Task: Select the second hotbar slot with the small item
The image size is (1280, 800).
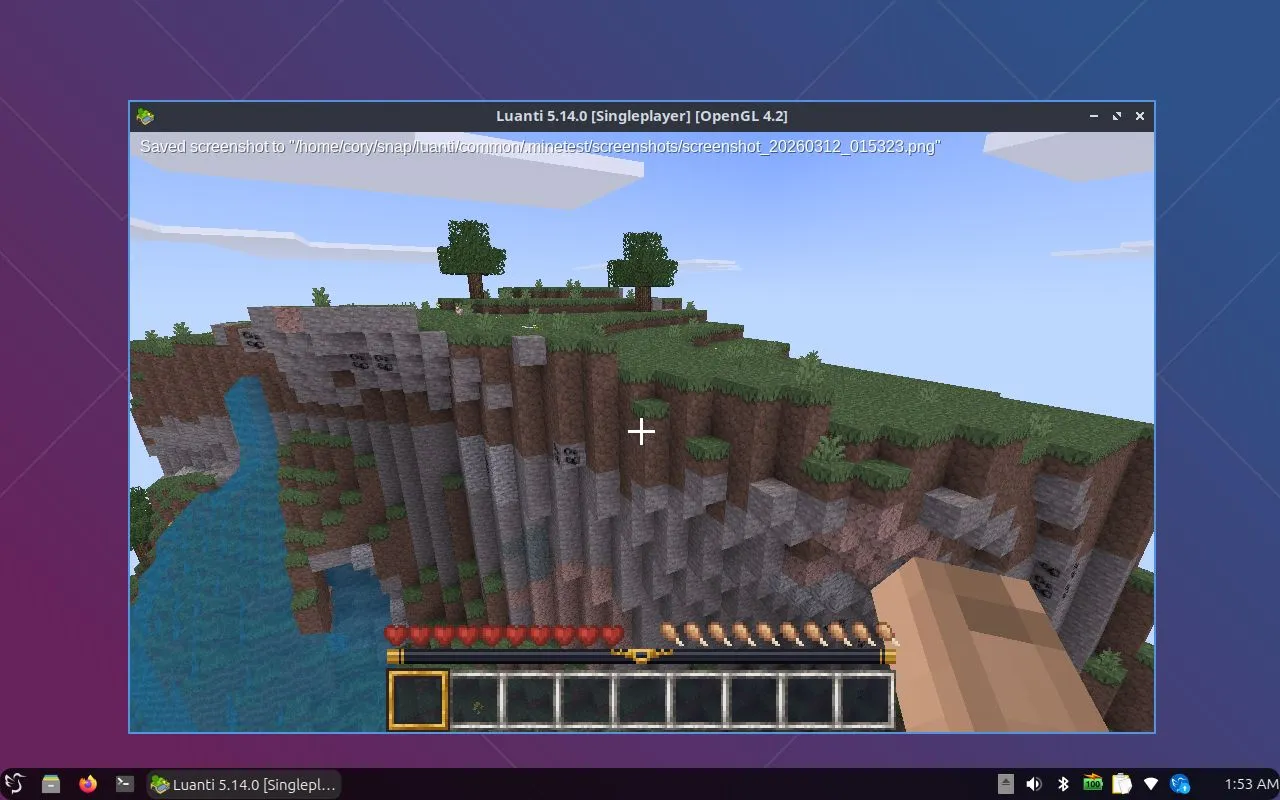Action: [477, 700]
